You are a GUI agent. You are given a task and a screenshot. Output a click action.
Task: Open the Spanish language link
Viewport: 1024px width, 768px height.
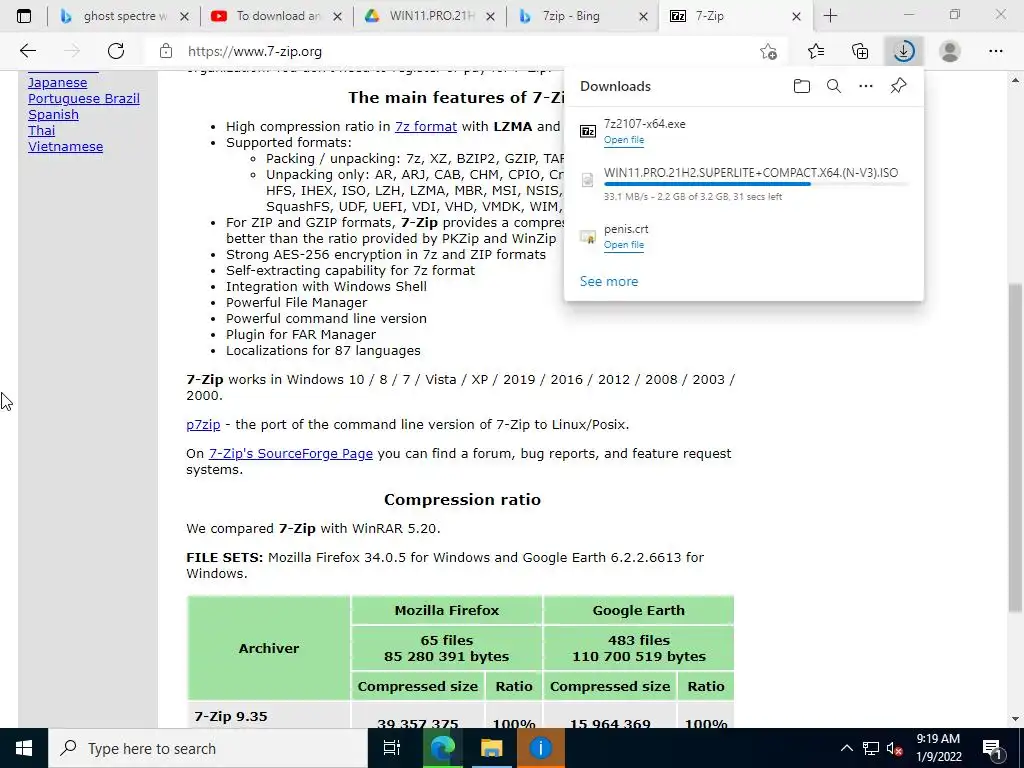click(x=54, y=115)
